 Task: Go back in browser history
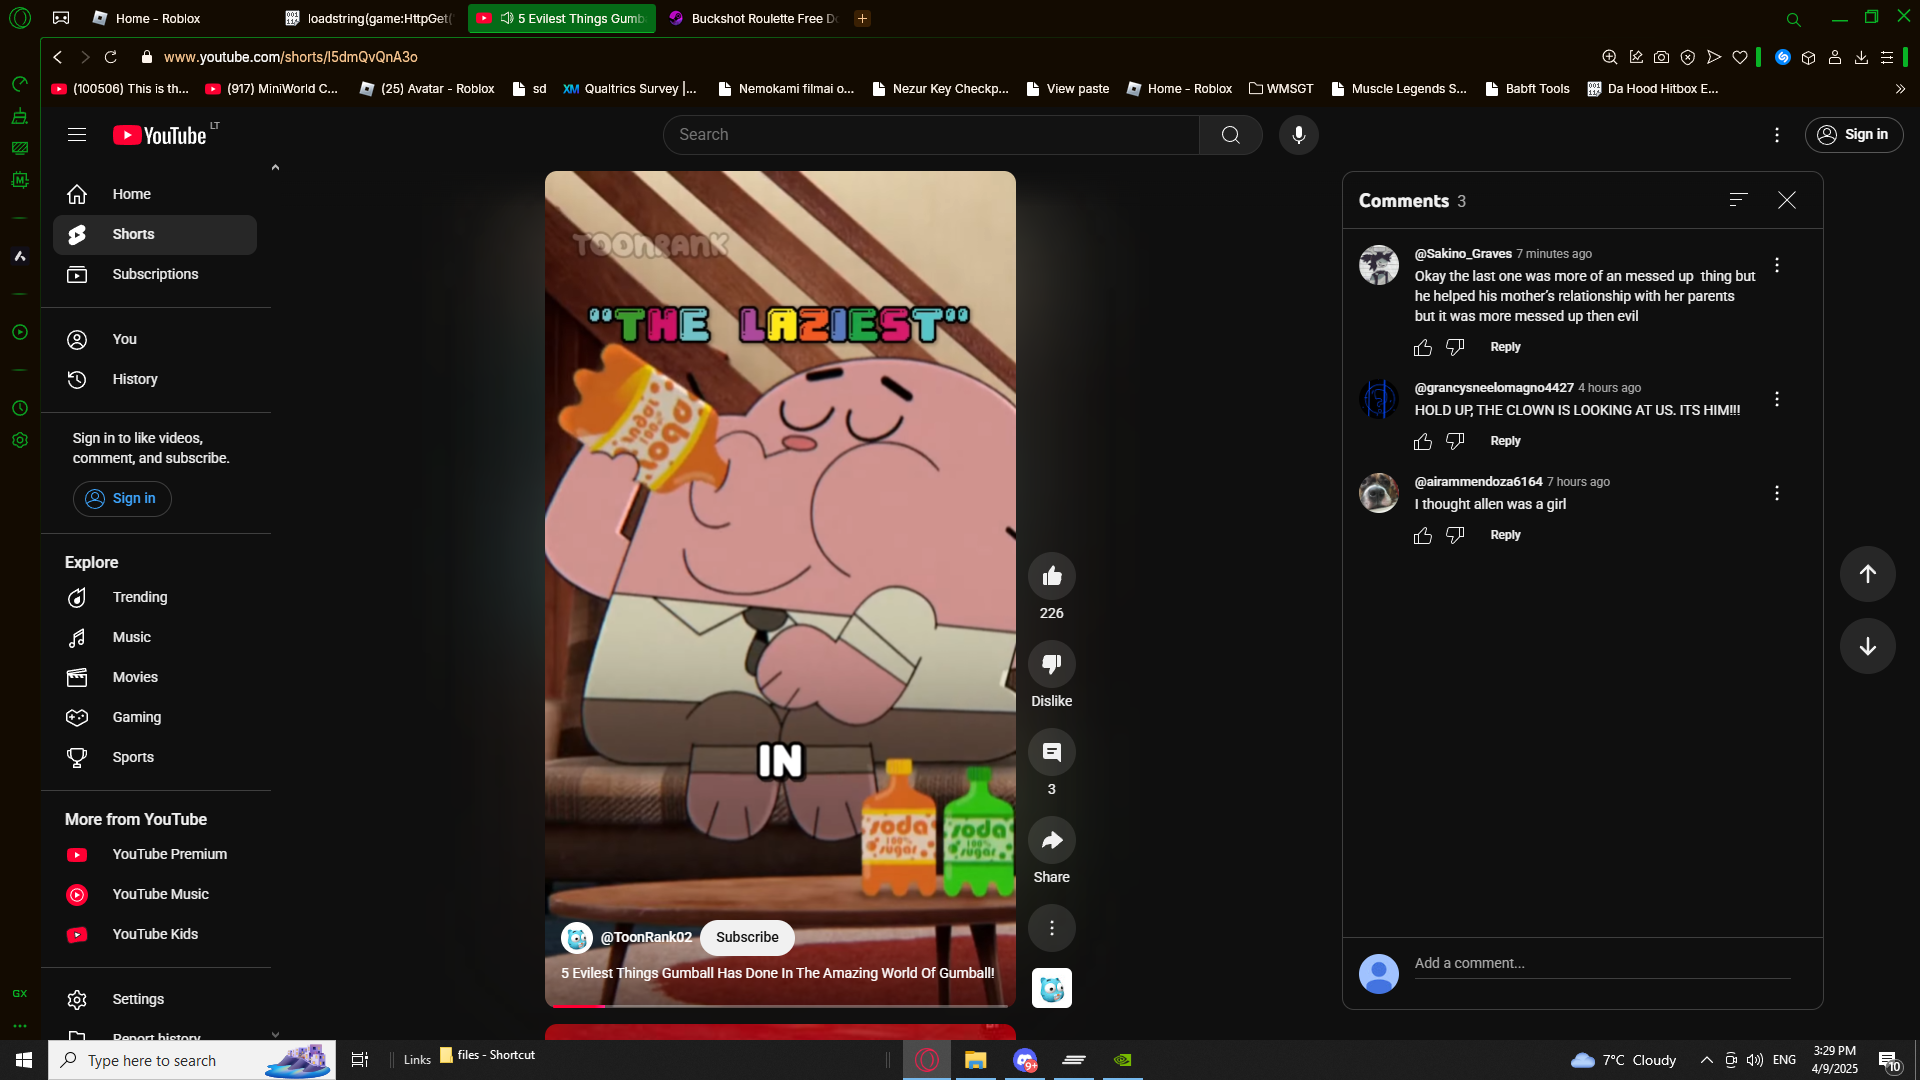tap(58, 57)
